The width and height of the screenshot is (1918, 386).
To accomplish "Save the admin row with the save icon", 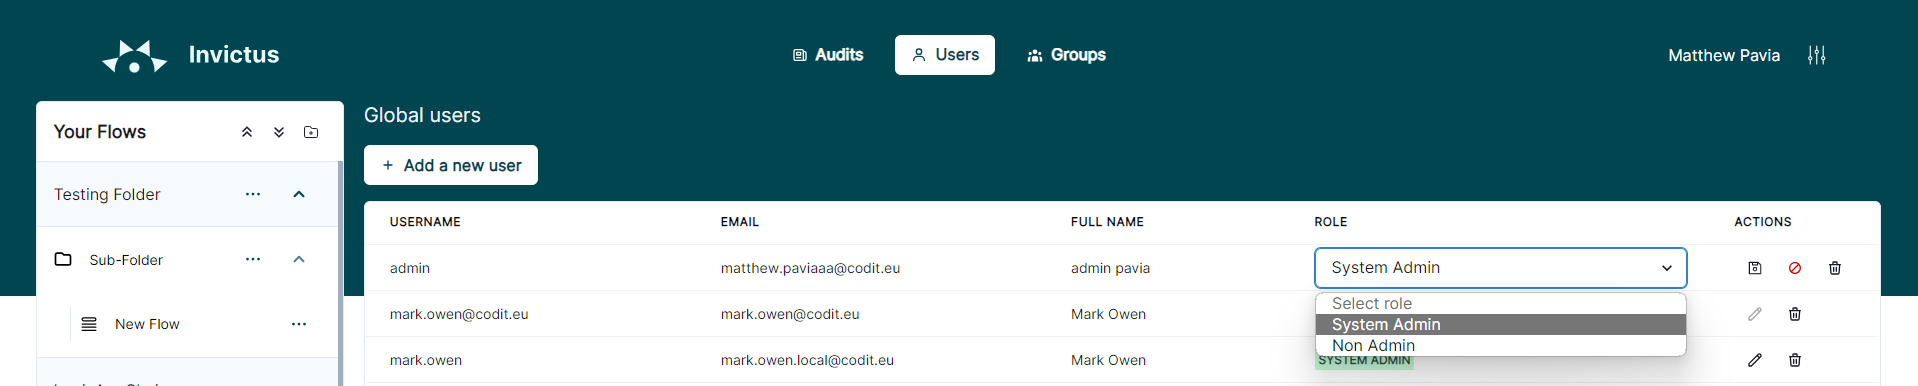I will tap(1754, 268).
